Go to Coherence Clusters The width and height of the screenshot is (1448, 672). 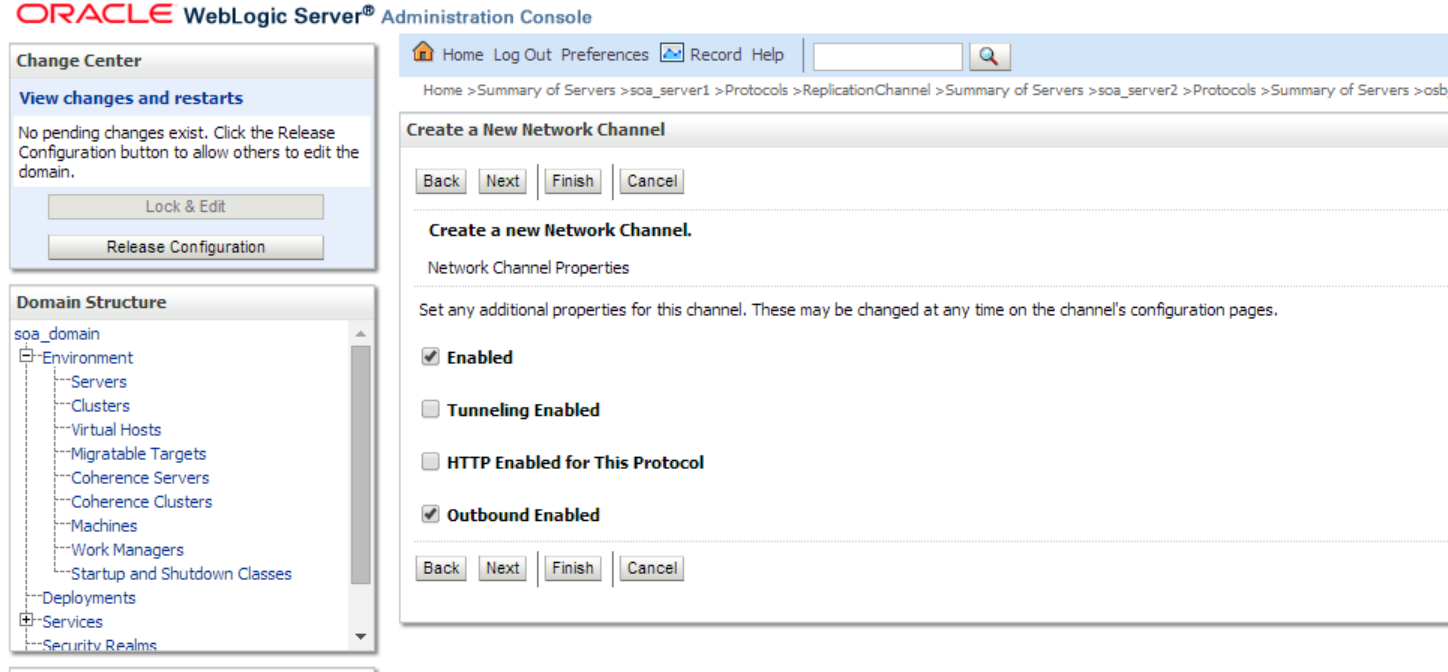pos(141,502)
